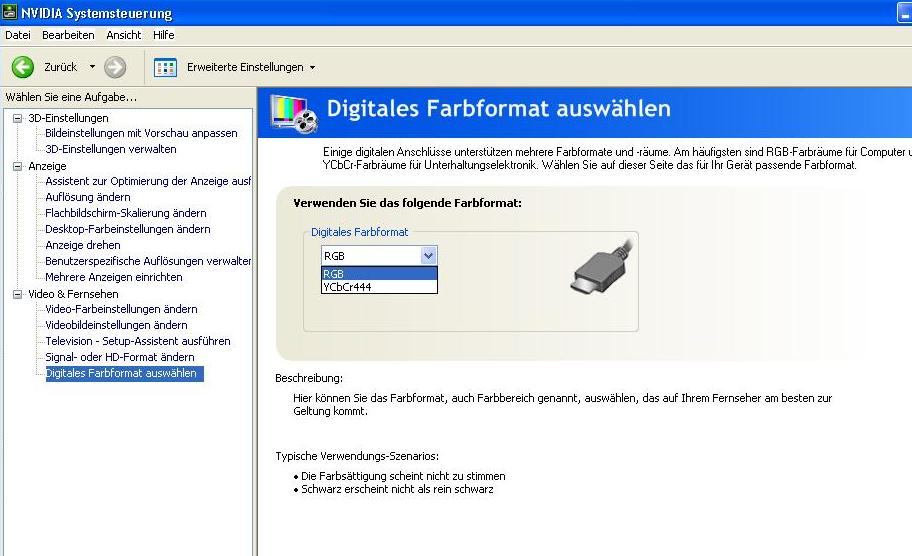Click the Wählen Sie eine Aufgabe heading
Viewport: 912px width, 556px height.
pyautogui.click(x=71, y=97)
